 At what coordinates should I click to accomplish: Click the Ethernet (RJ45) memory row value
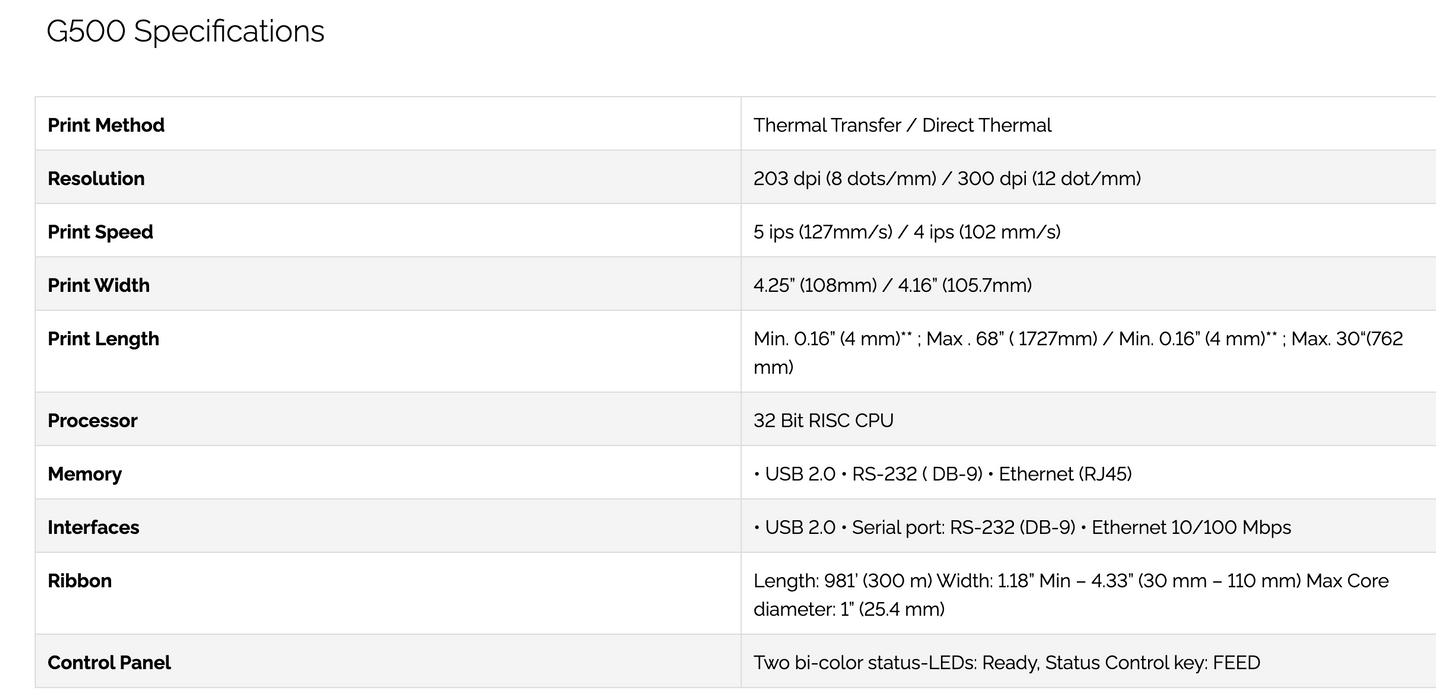point(1064,474)
